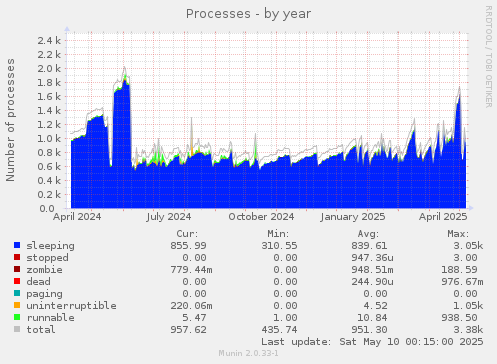Screen dimensions: 497x364
Task: Click stopped average value 947.36u
Action: (372, 258)
